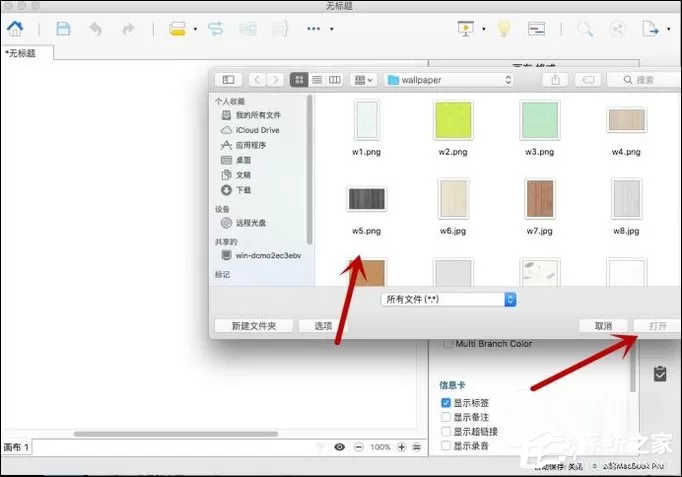The width and height of the screenshot is (682, 477).
Task: Save the document with the floppy icon
Action: 64,29
